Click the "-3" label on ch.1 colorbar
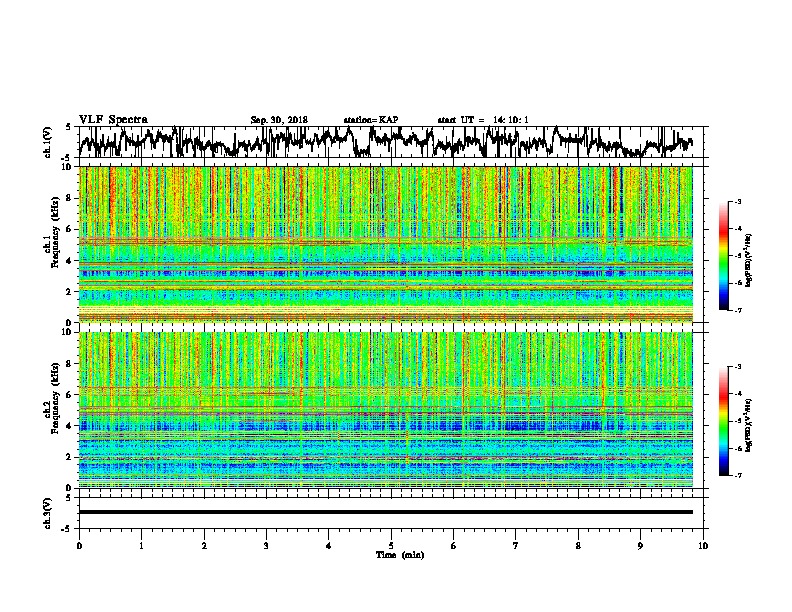Screen dimensions: 792x612 [x=737, y=202]
